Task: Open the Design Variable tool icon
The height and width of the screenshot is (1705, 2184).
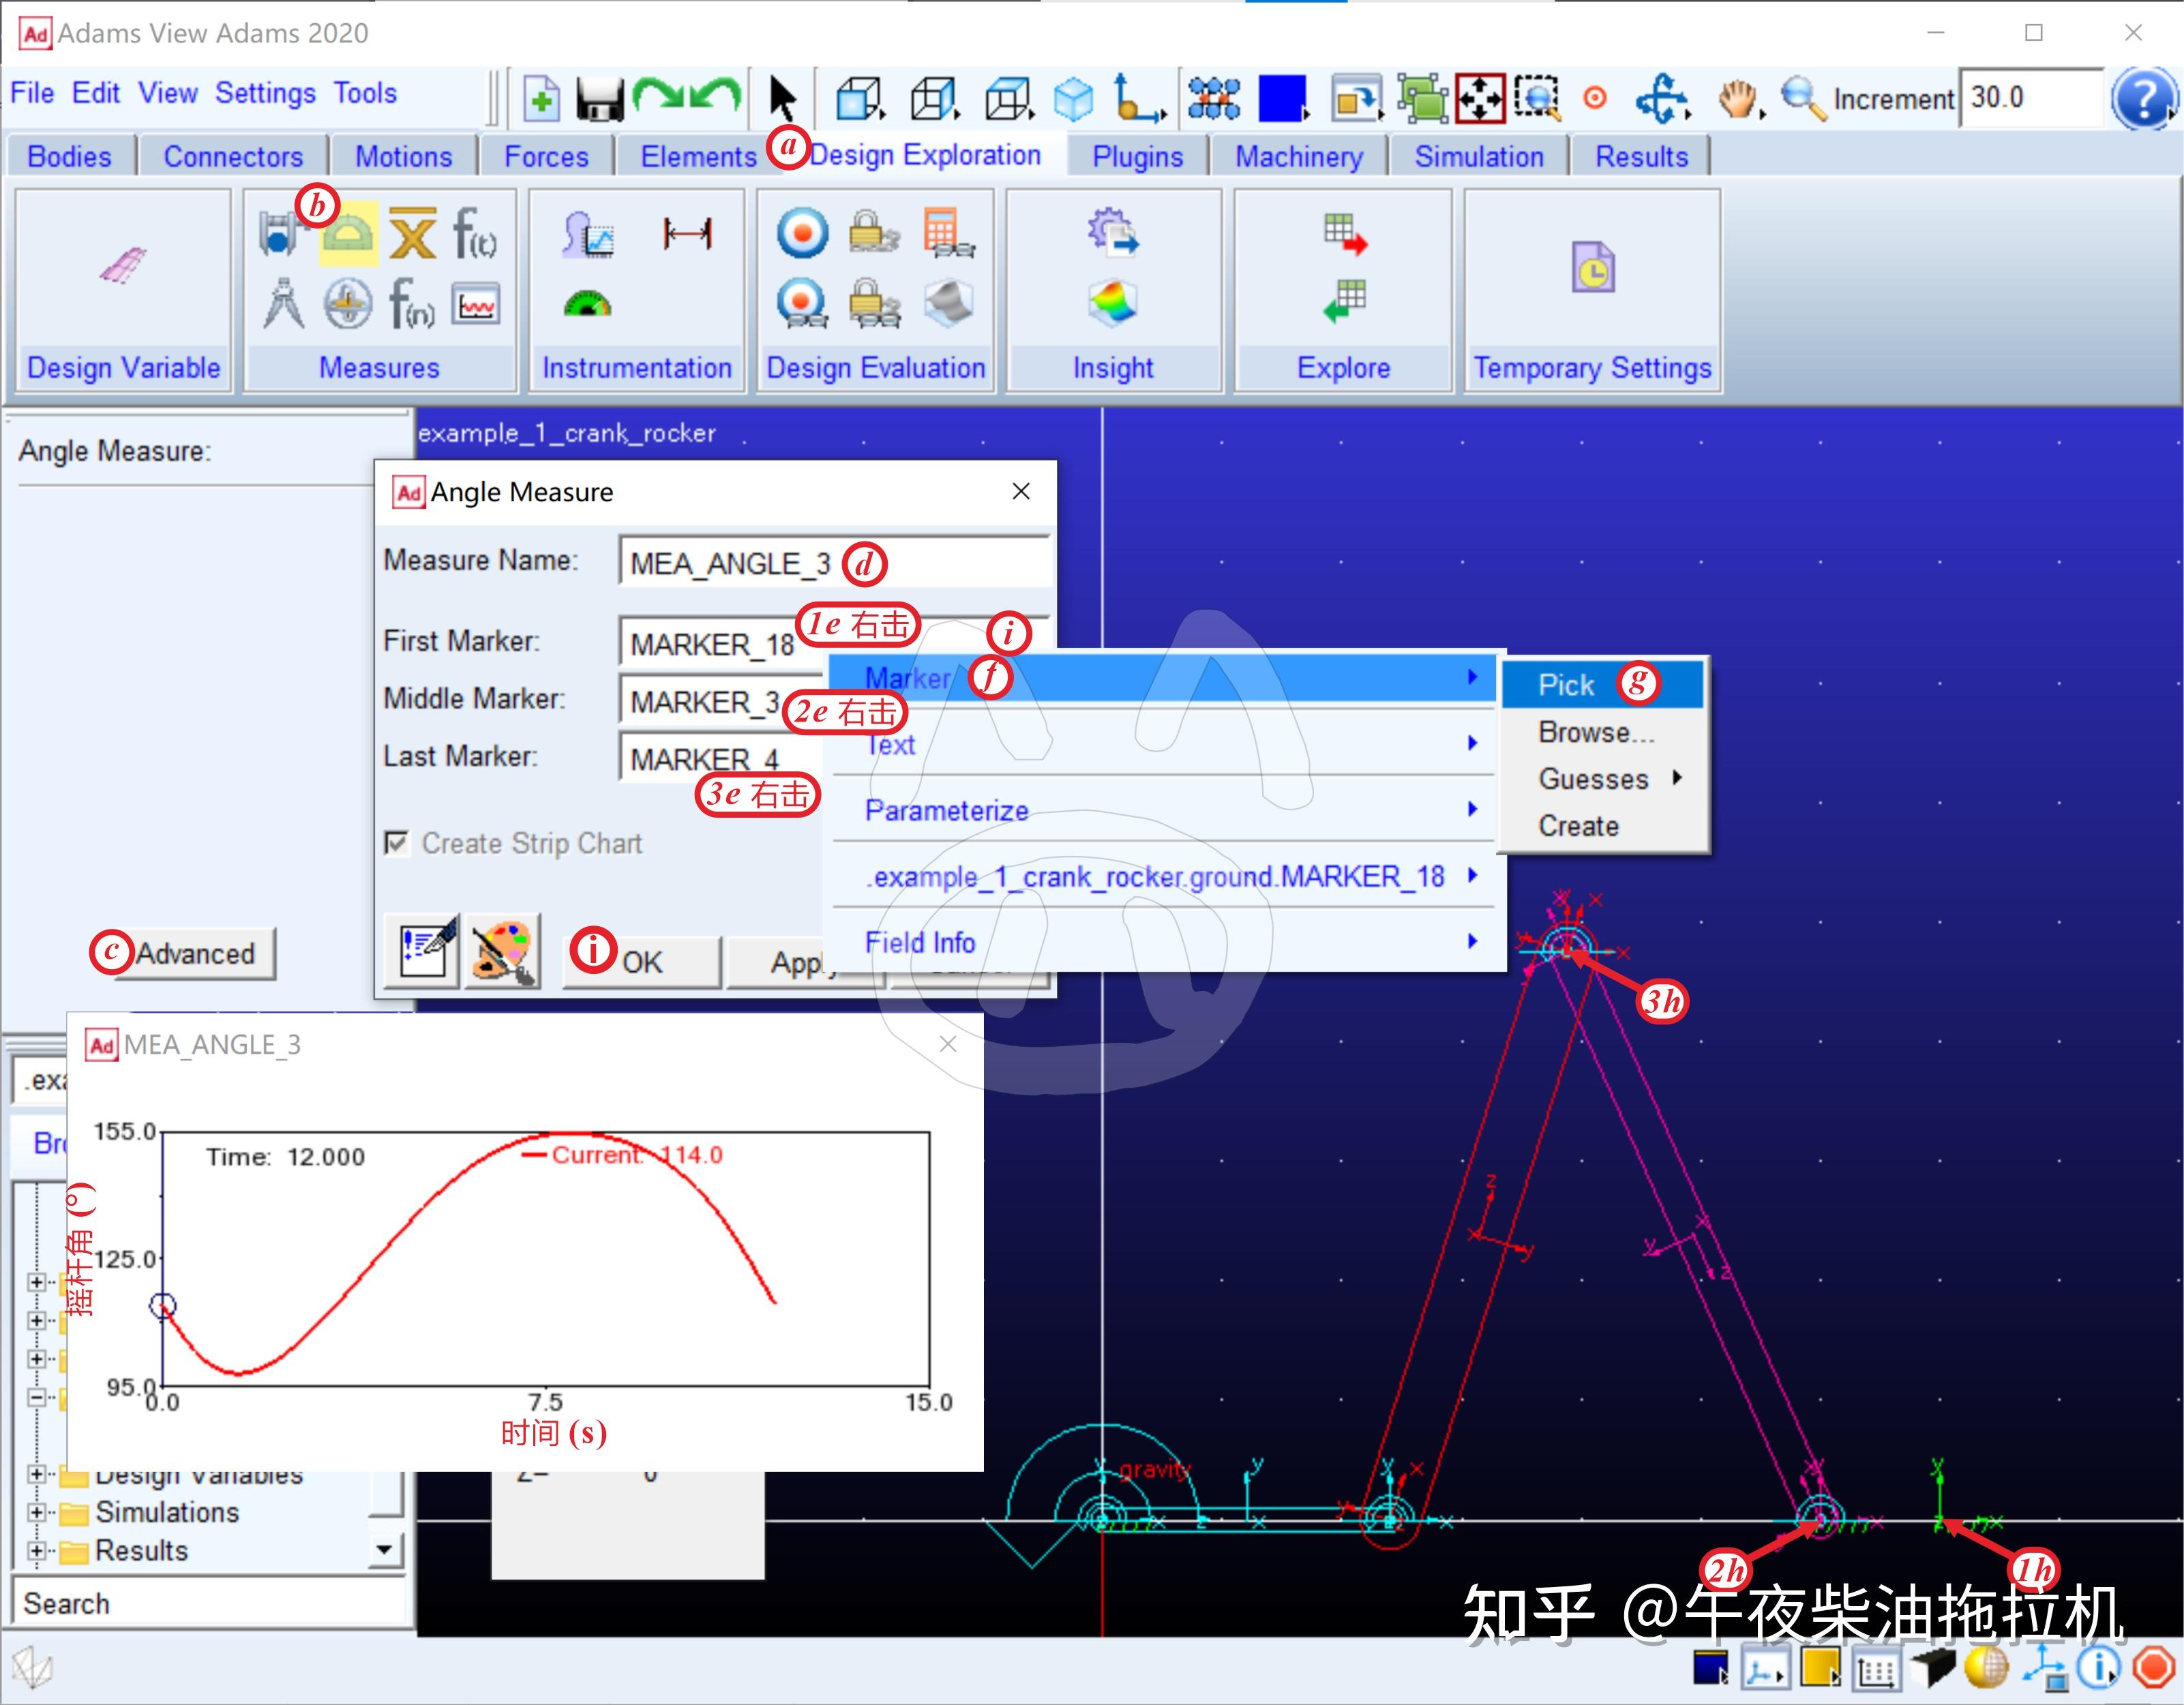Action: (x=123, y=265)
